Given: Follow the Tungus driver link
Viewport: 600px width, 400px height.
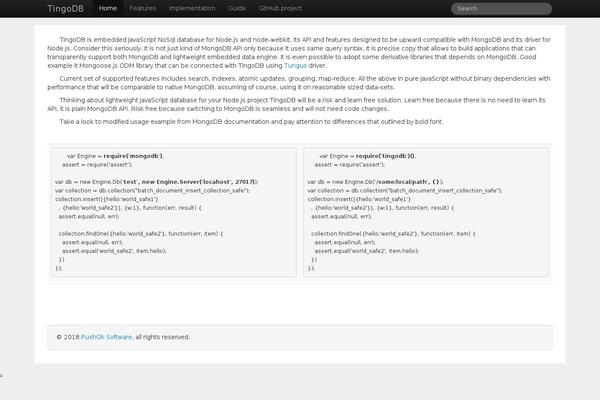Looking at the screenshot, I should (295, 65).
